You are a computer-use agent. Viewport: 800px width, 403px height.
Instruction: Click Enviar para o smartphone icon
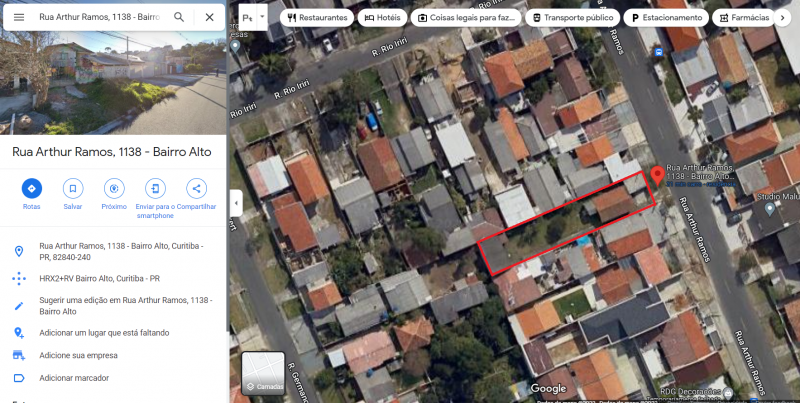tap(155, 188)
